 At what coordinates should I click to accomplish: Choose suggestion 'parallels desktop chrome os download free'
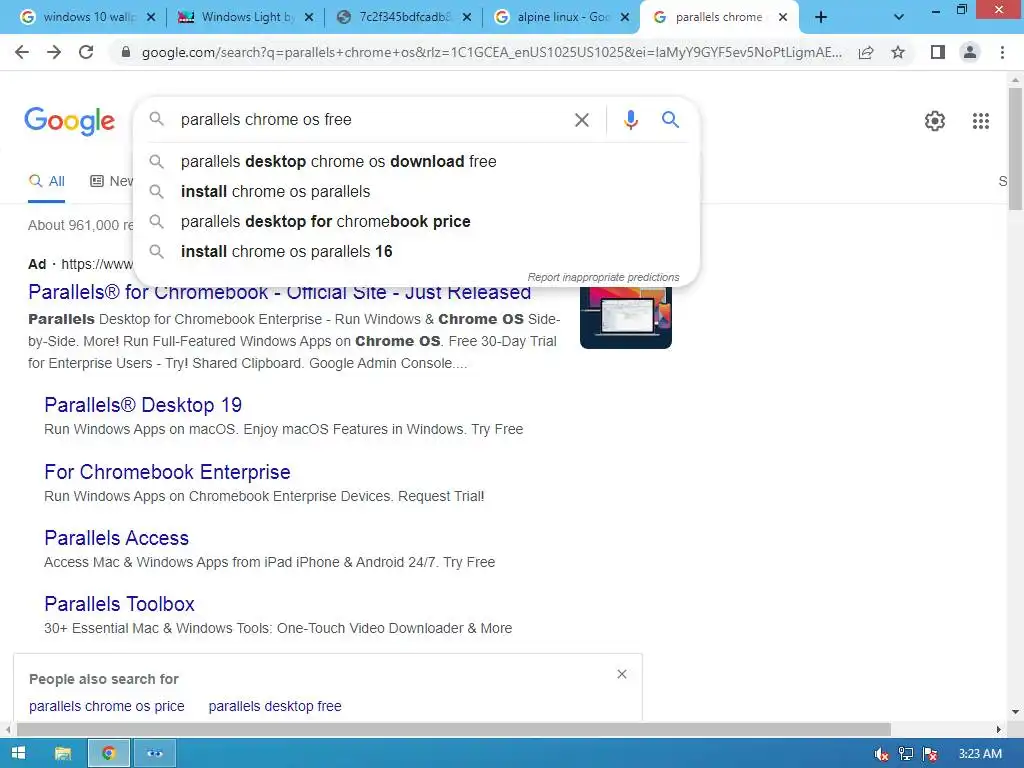pos(416,161)
